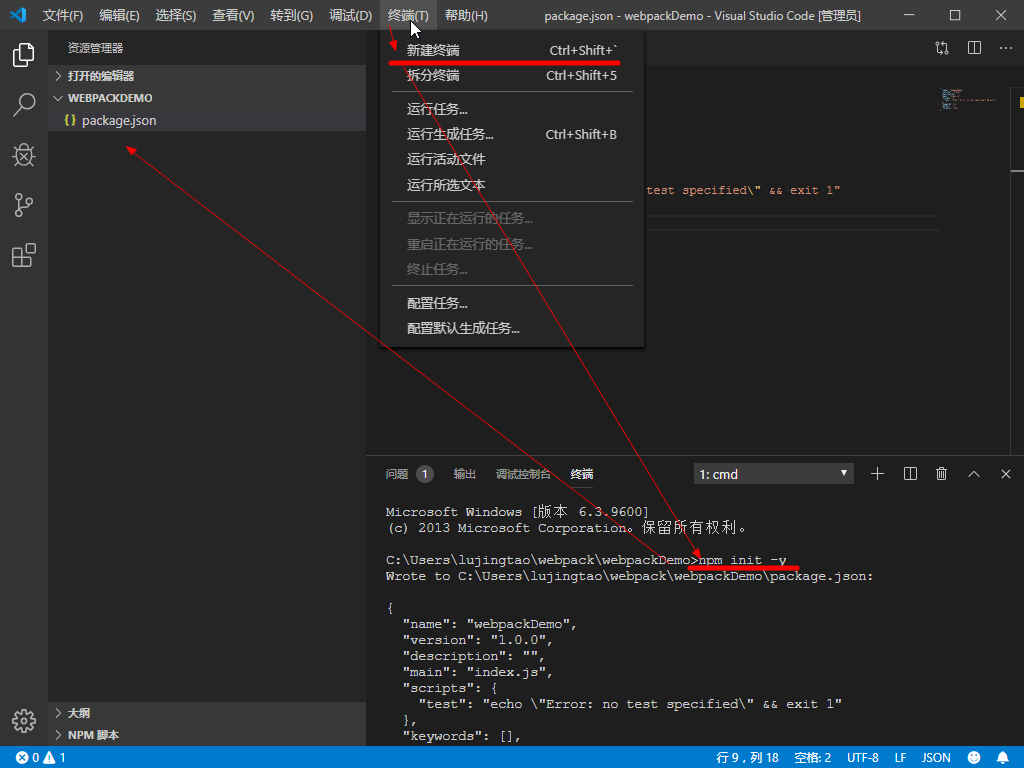The width and height of the screenshot is (1024, 768).
Task: Choose 拆分终端 from the menu
Action: (512, 76)
